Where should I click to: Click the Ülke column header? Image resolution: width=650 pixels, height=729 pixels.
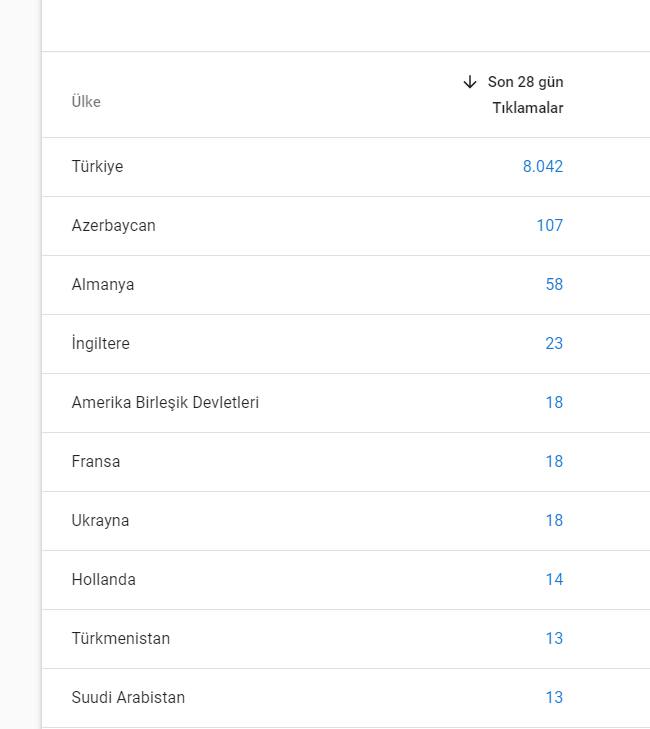coord(86,101)
